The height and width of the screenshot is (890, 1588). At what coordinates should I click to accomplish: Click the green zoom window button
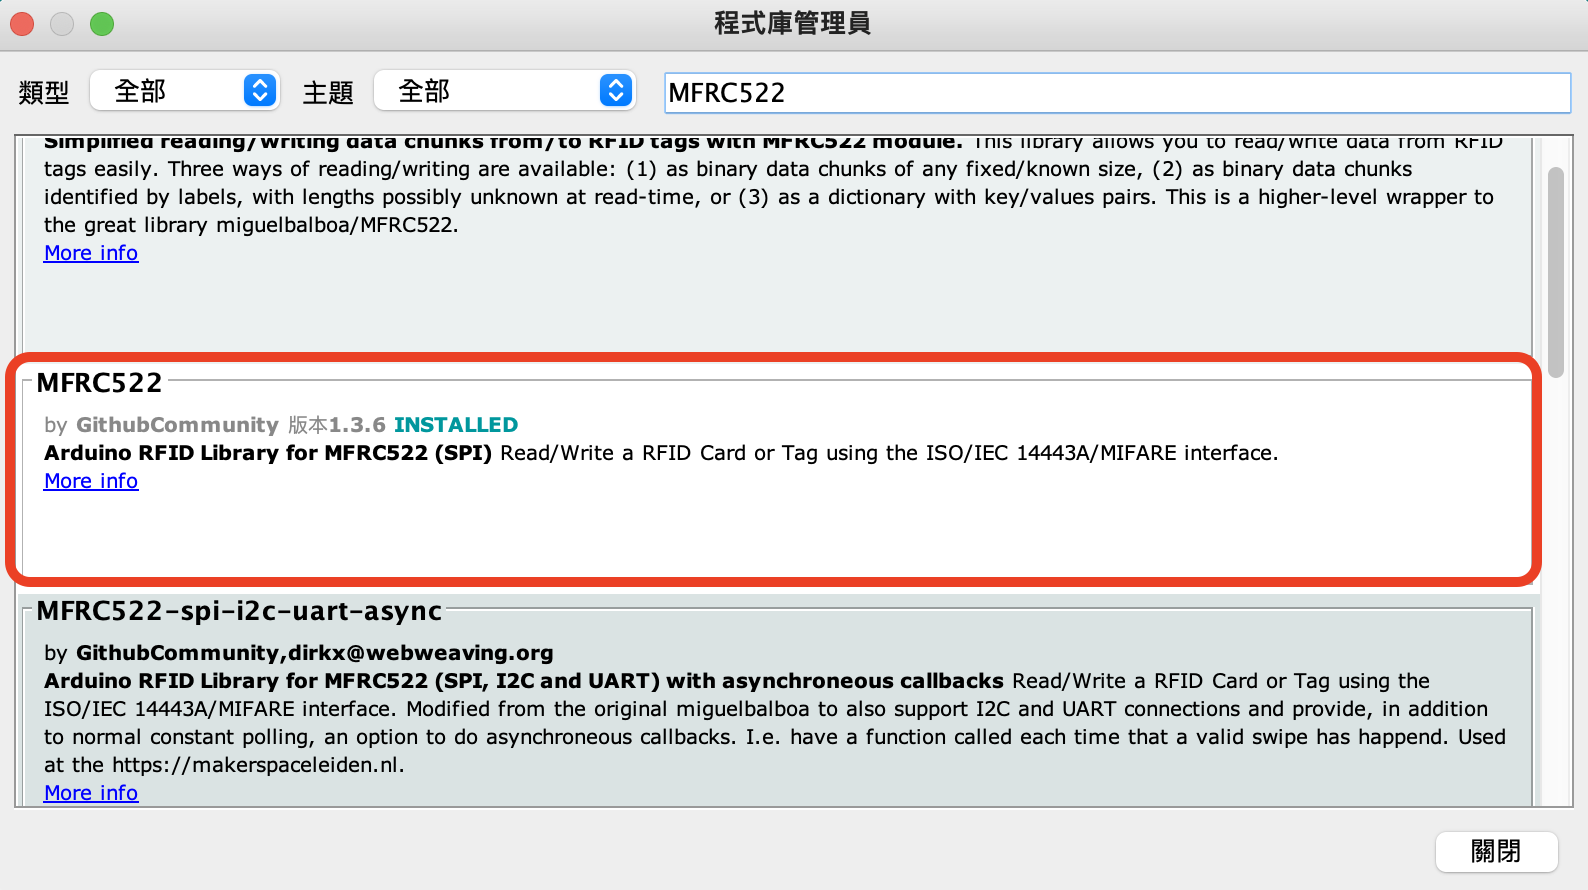102,24
